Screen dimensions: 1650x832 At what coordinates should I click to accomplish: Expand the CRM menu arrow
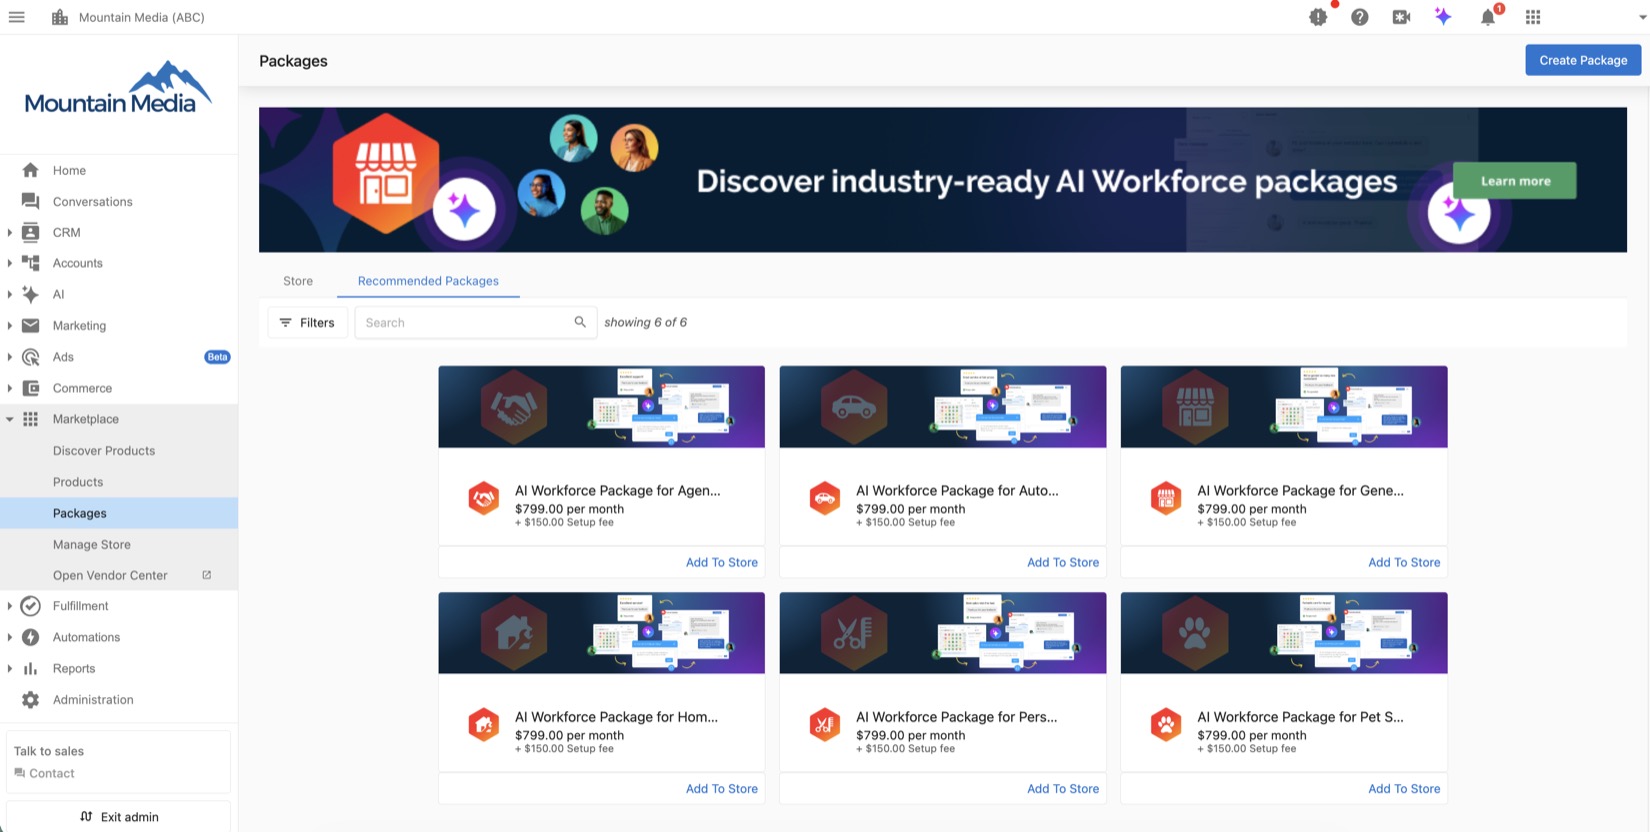10,232
